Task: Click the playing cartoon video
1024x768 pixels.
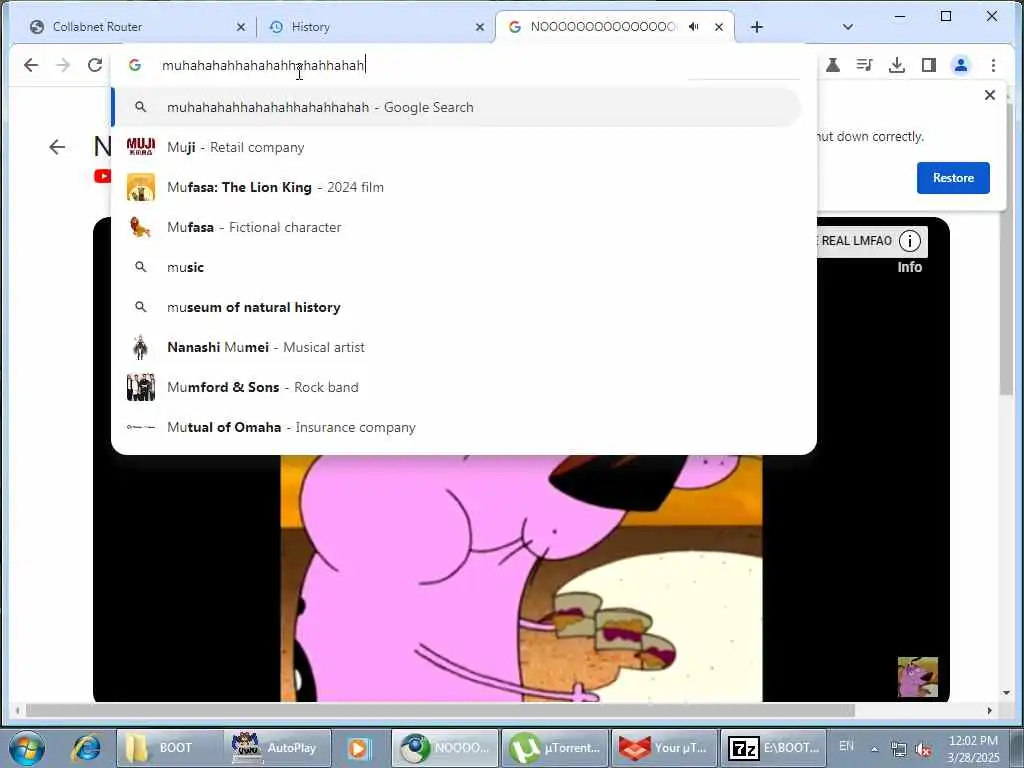Action: coord(521,578)
